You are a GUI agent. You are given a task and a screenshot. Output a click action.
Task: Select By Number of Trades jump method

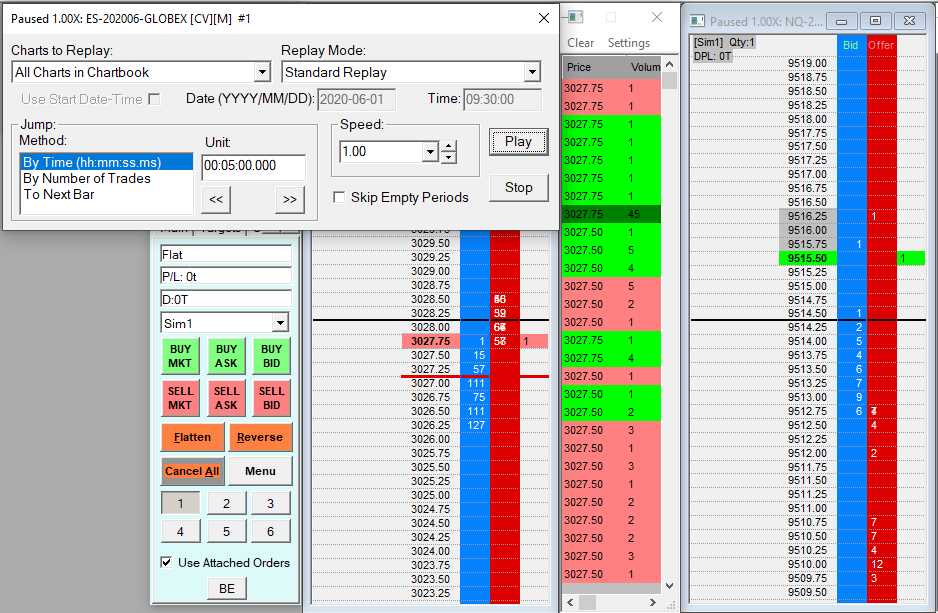click(x=87, y=178)
